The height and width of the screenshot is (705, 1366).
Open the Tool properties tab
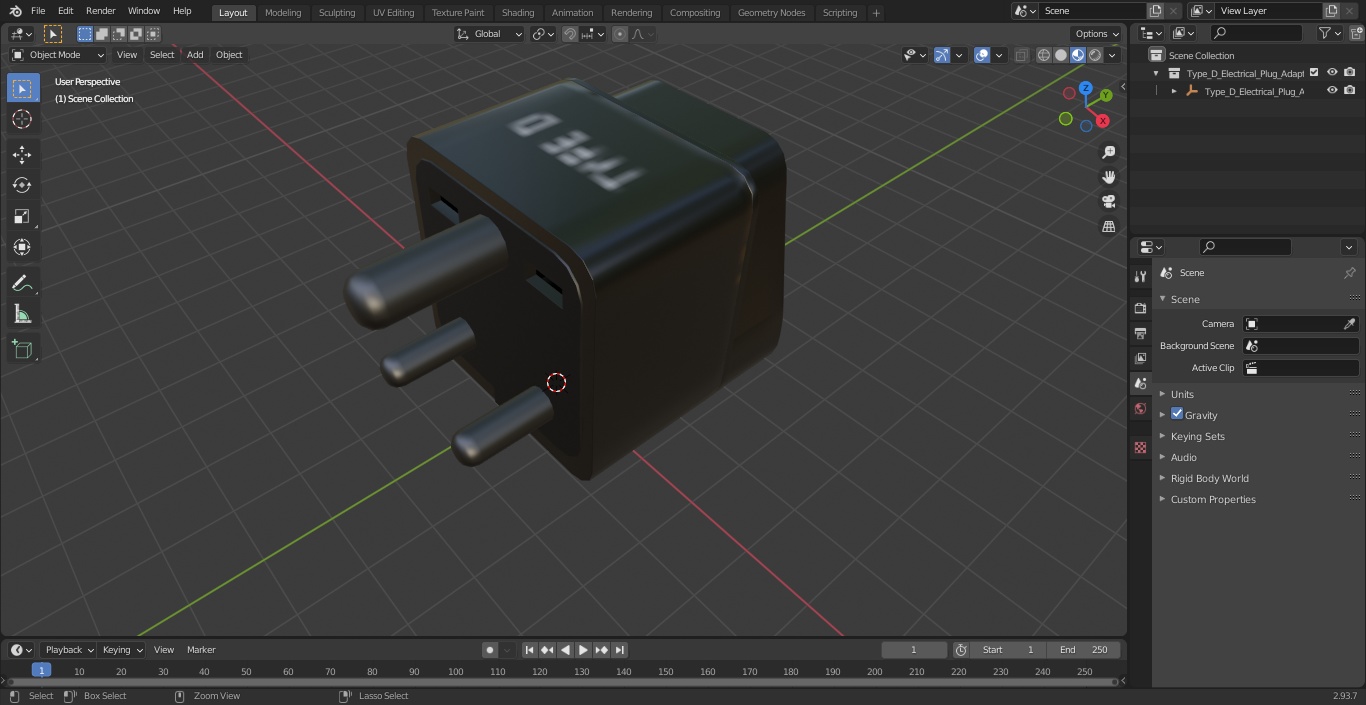point(1140,276)
